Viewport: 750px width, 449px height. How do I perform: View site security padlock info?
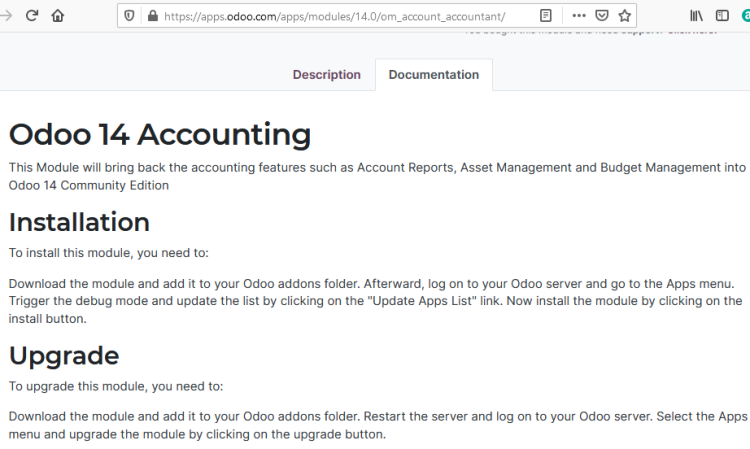(x=153, y=16)
